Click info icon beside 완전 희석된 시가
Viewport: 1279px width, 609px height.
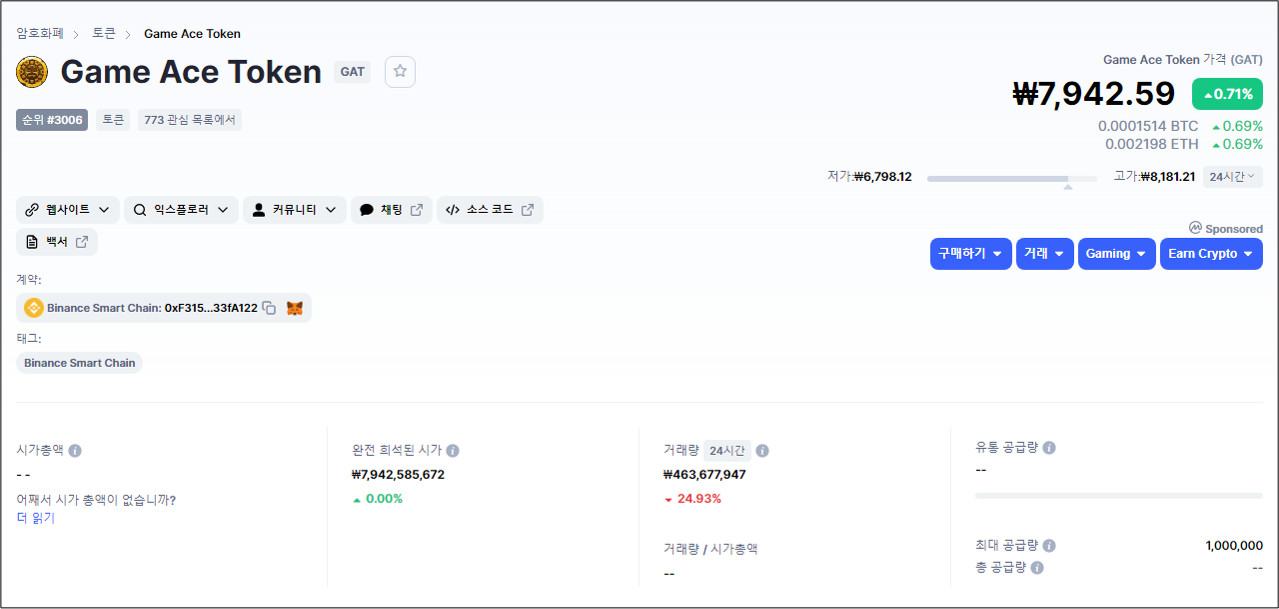click(x=453, y=451)
